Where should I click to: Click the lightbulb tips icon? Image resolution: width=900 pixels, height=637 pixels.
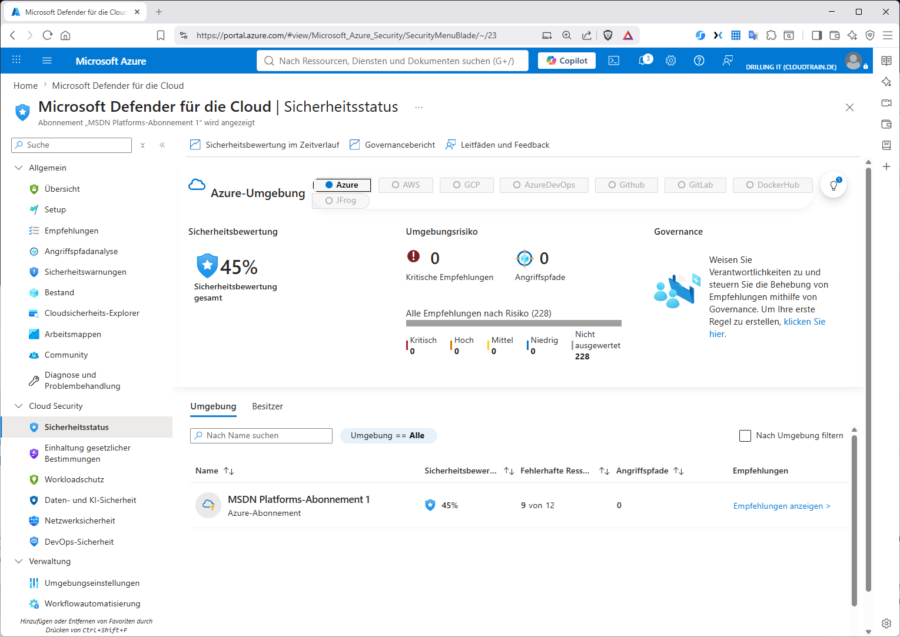[x=833, y=185]
